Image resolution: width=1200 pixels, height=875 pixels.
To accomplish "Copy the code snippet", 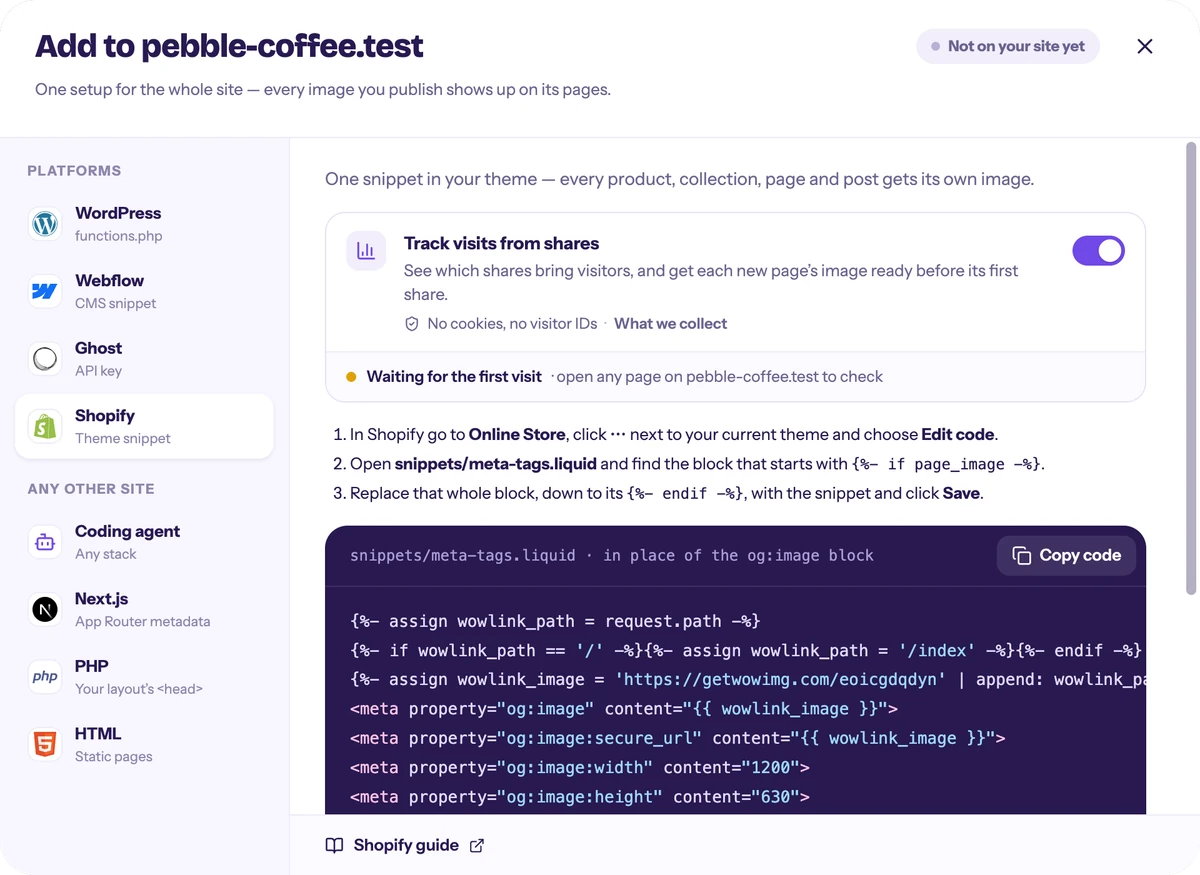I will coord(1066,555).
